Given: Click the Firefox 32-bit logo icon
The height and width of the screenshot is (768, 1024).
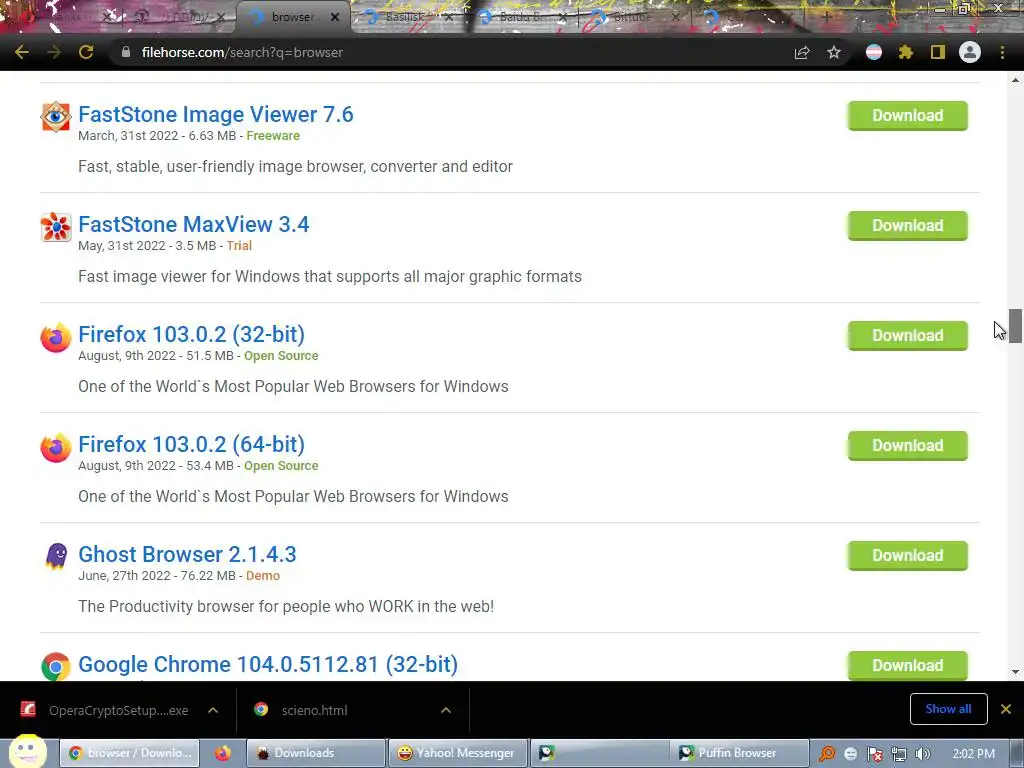Looking at the screenshot, I should tap(56, 337).
